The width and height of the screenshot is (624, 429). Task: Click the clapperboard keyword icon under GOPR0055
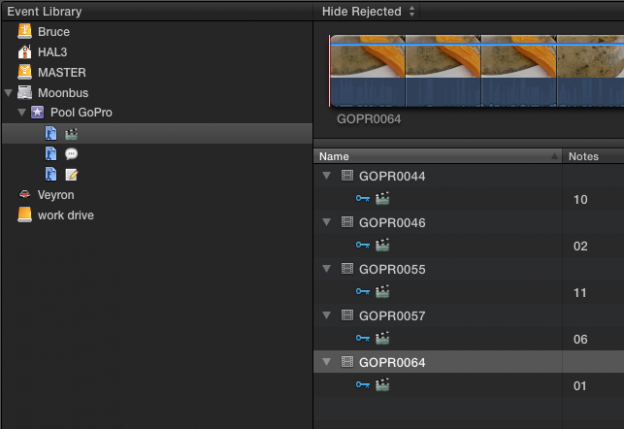382,291
